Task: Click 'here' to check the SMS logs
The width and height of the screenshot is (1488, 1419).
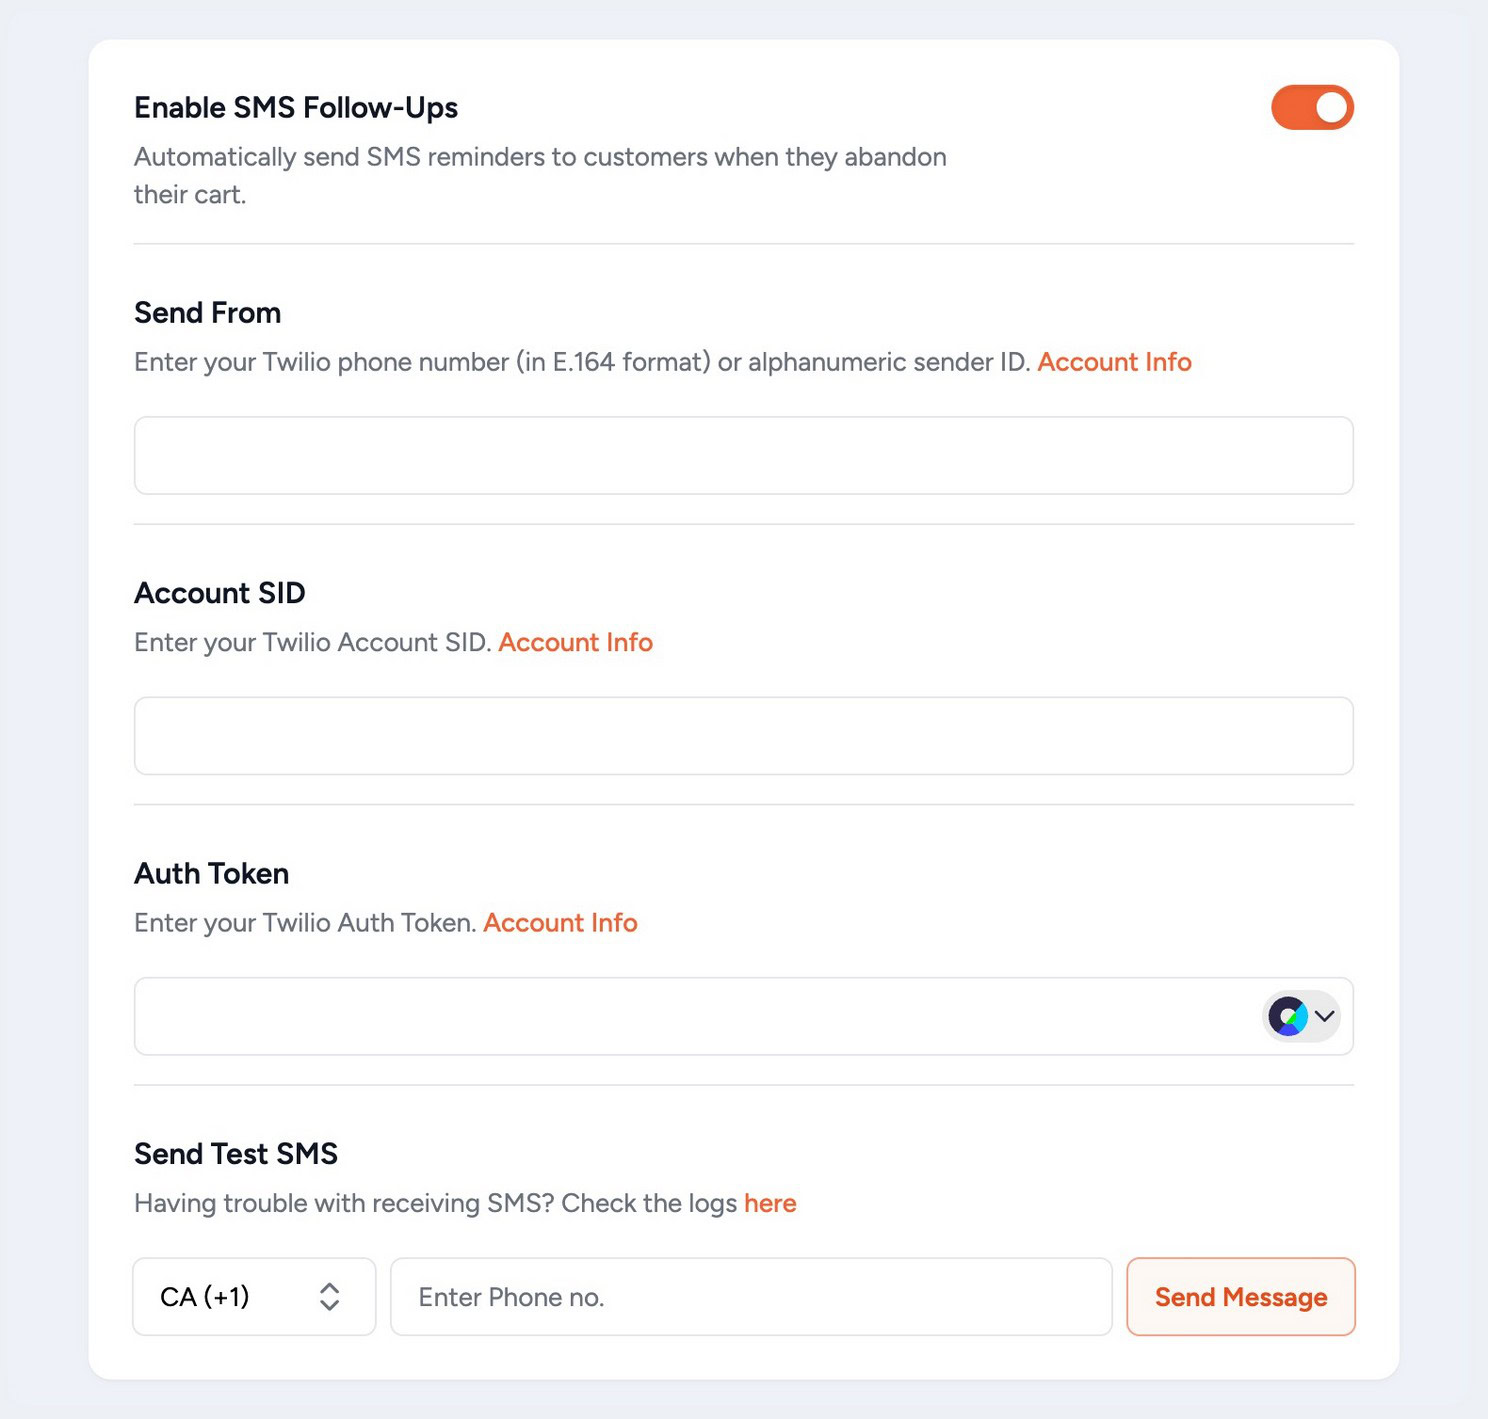Action: 770,1203
